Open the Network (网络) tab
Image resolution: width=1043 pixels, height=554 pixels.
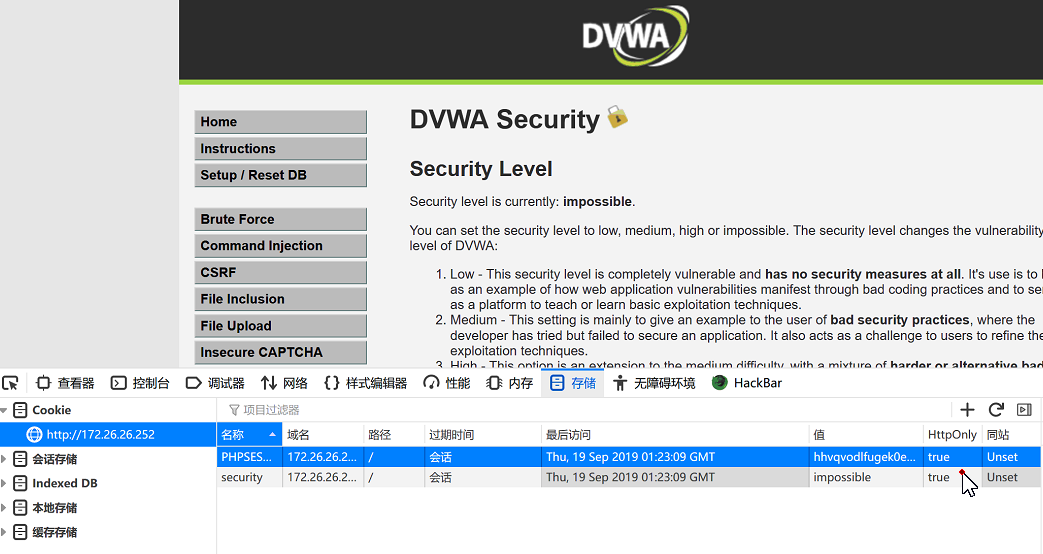(x=285, y=383)
